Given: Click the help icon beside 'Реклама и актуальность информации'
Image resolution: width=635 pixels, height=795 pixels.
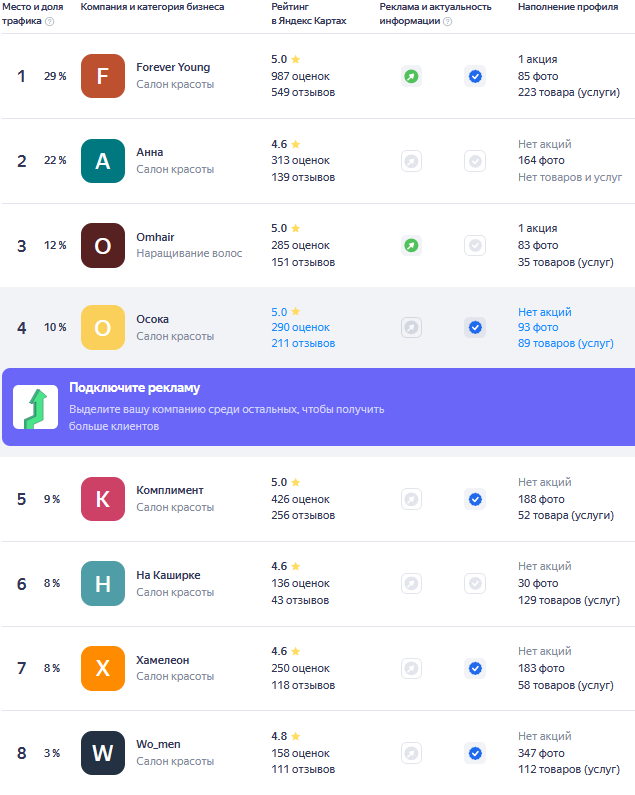Looking at the screenshot, I should [447, 21].
